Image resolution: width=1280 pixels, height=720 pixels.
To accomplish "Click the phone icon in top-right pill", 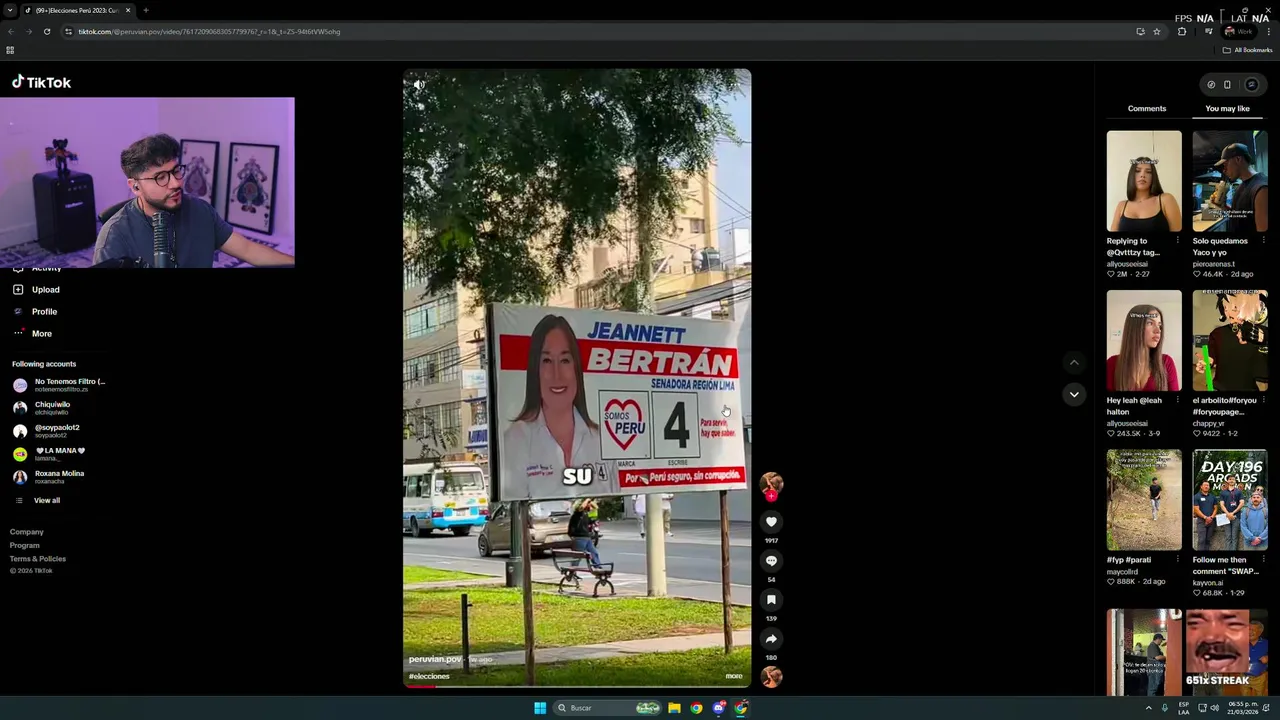I will point(1228,85).
